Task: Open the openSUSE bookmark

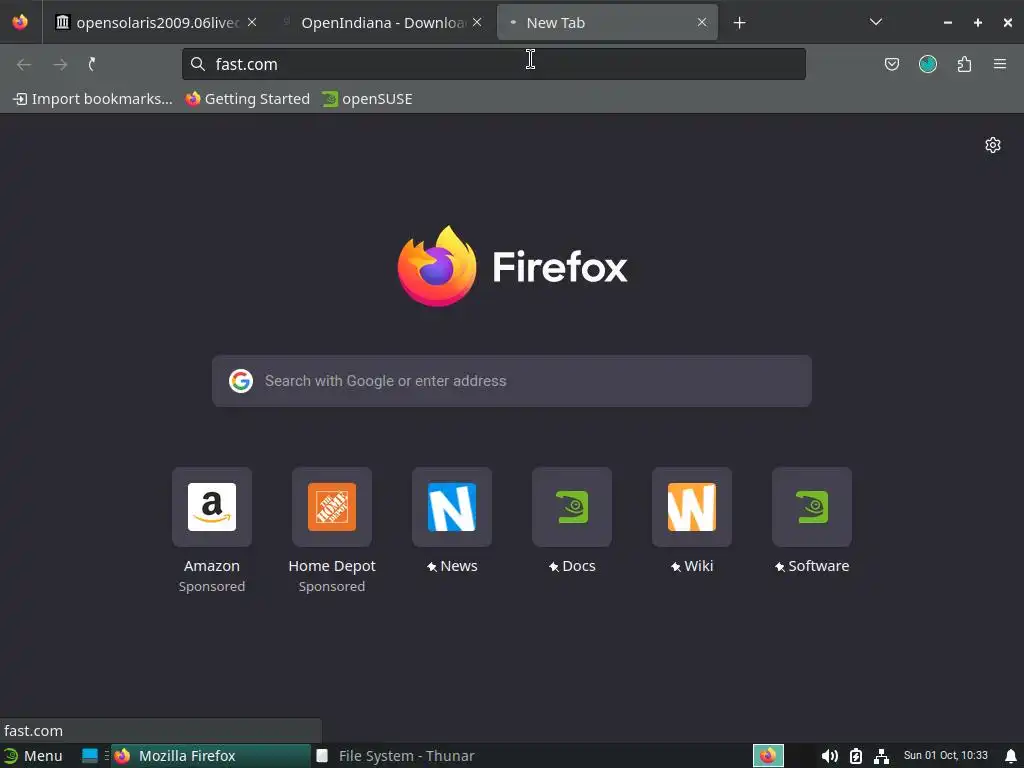Action: [x=367, y=99]
